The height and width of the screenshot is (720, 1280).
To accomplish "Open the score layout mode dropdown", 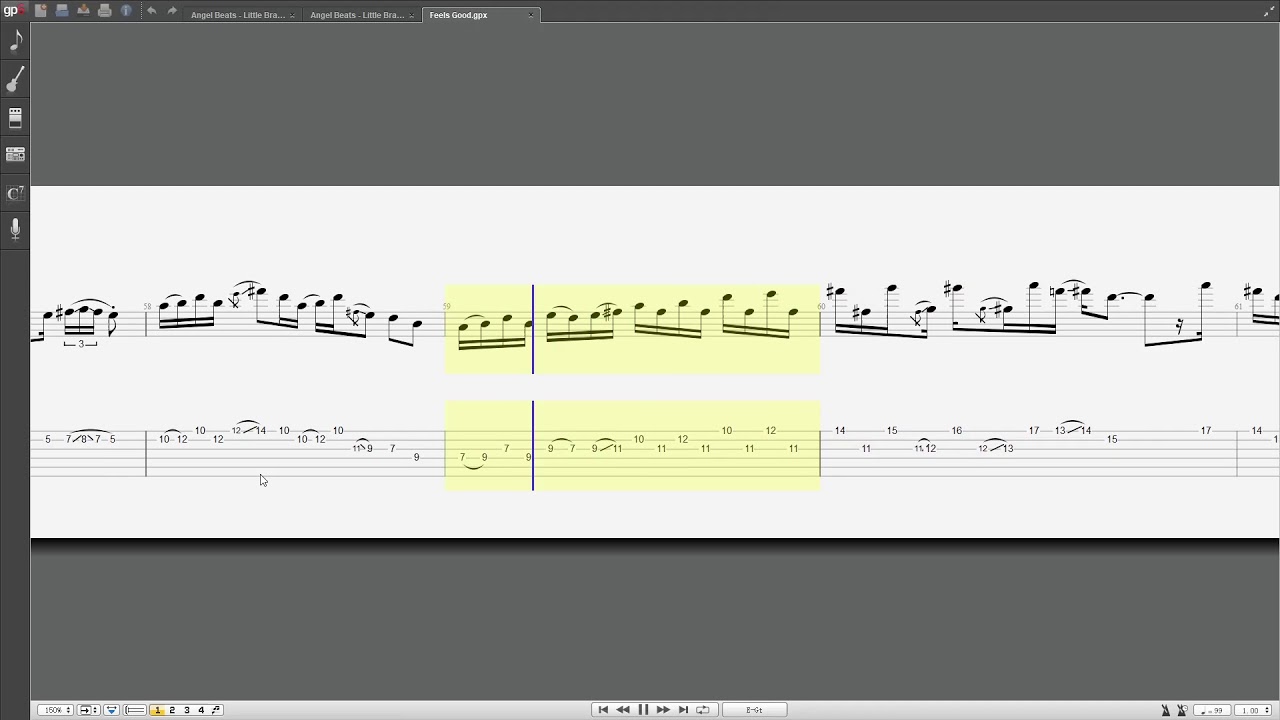I will coord(89,710).
